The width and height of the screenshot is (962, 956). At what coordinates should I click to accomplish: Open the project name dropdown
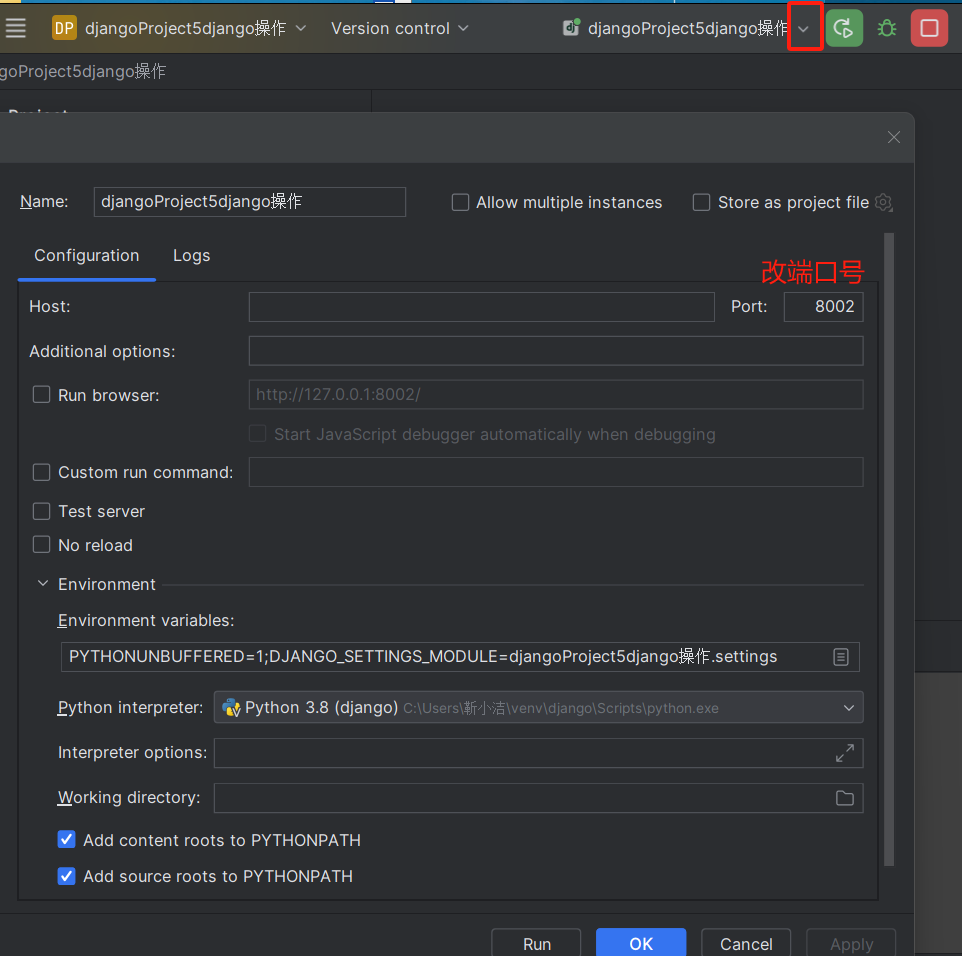point(301,28)
